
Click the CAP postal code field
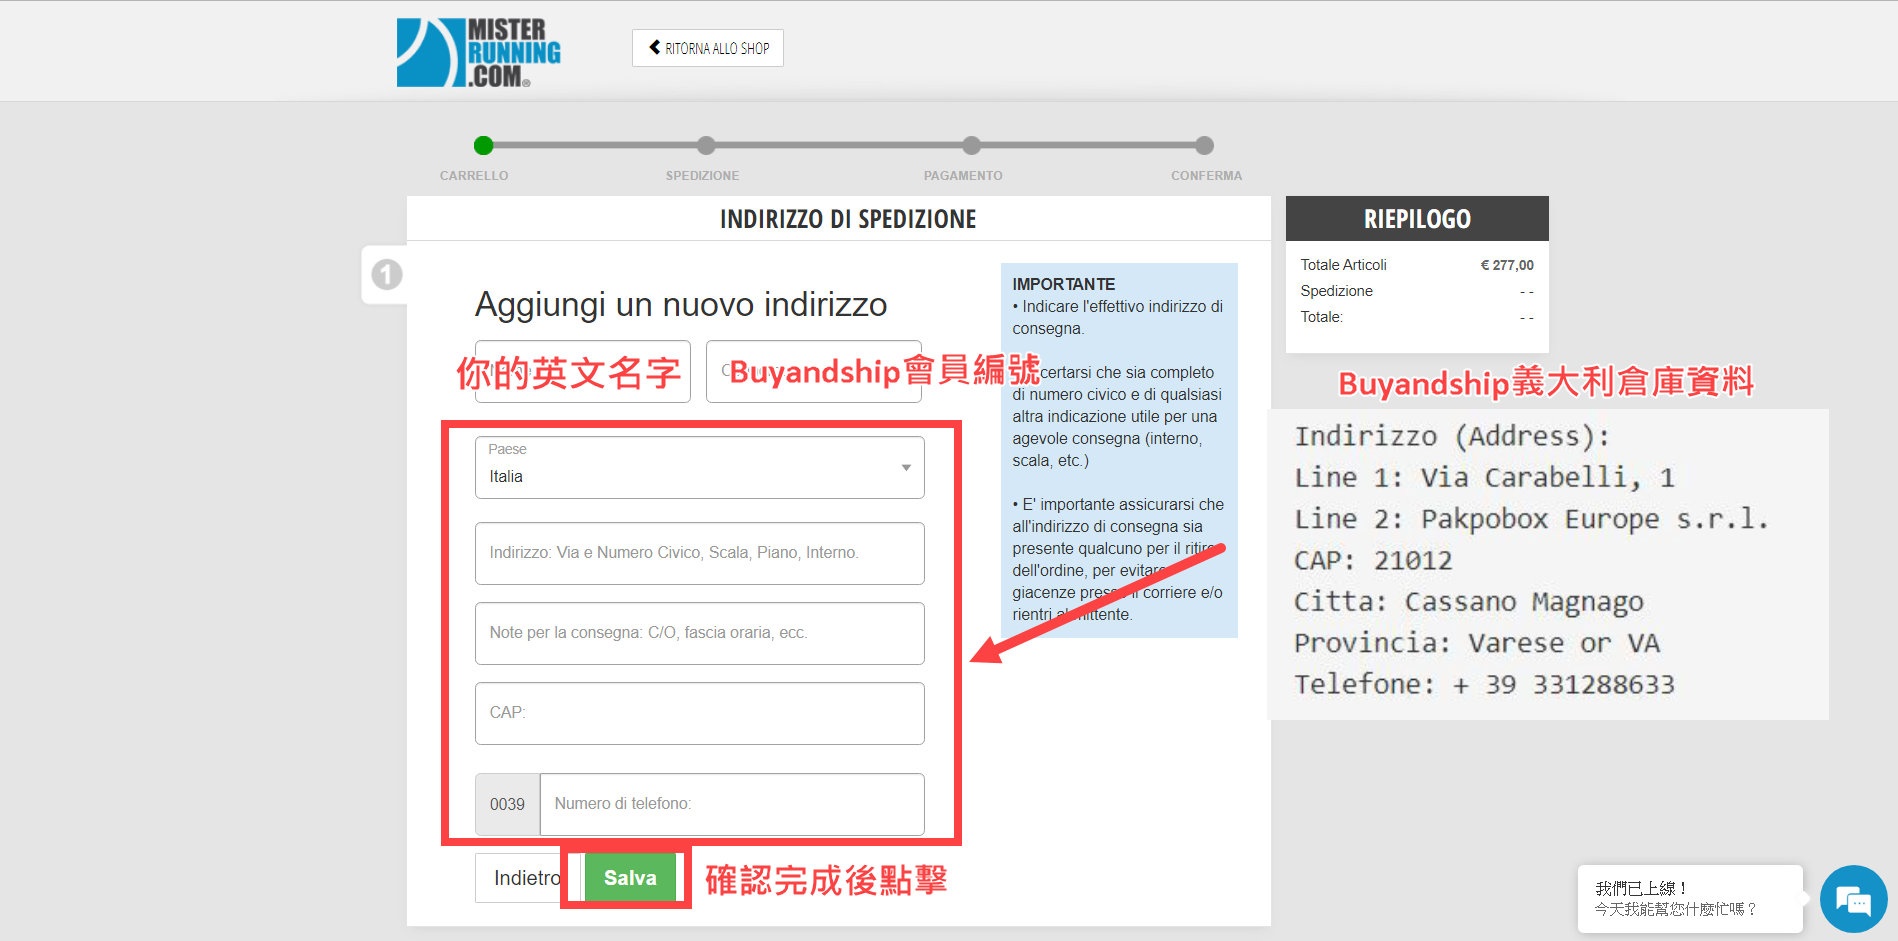[x=698, y=713]
